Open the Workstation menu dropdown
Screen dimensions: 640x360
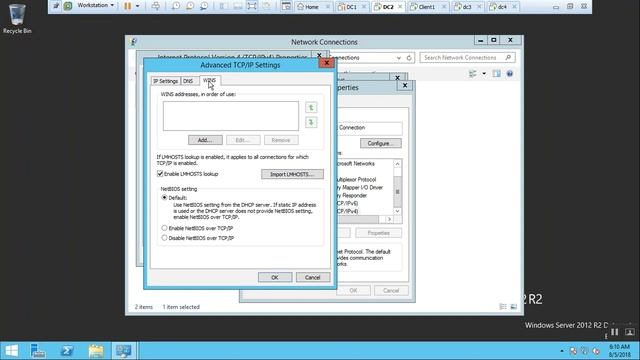[96, 6]
